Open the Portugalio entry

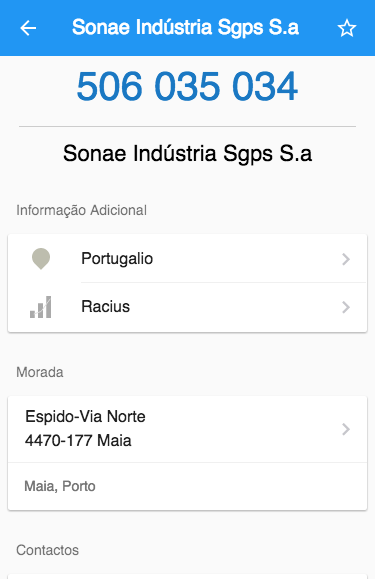coord(188,258)
